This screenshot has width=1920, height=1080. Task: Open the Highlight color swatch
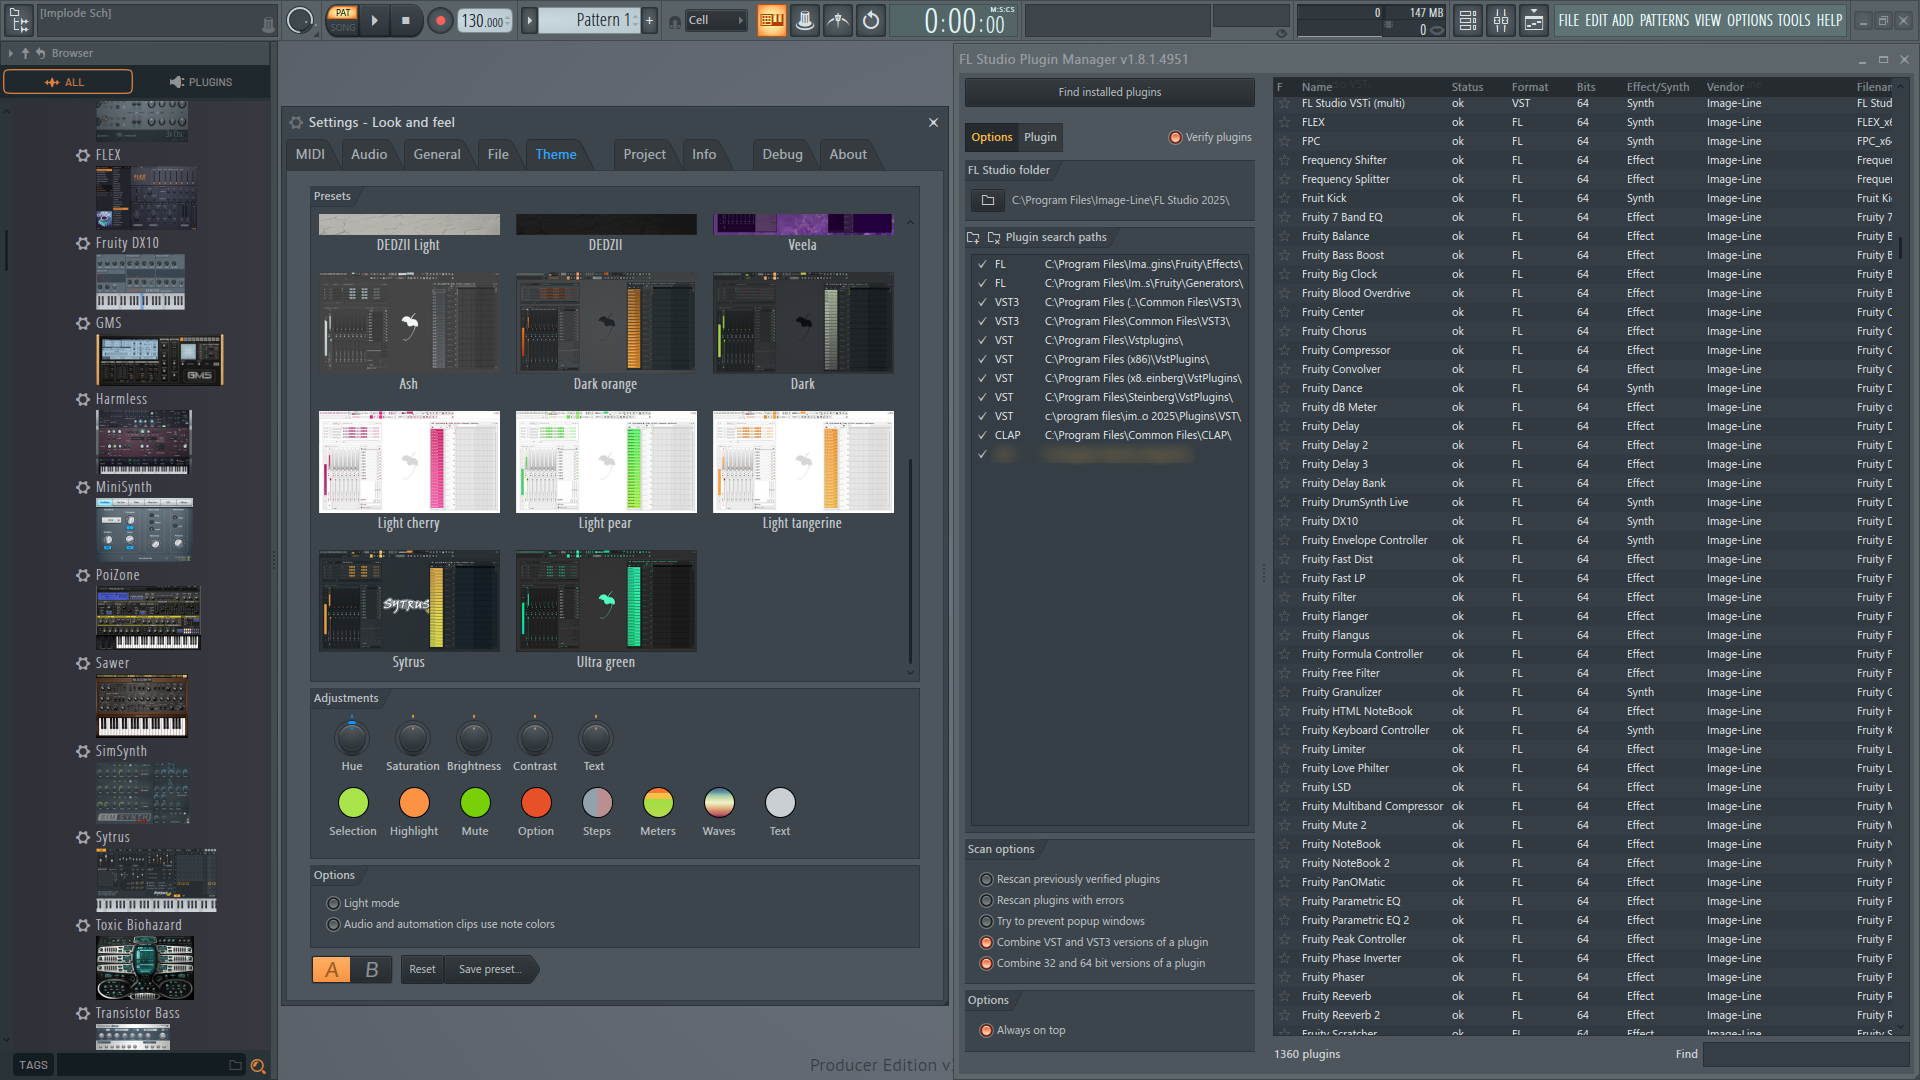tap(414, 802)
